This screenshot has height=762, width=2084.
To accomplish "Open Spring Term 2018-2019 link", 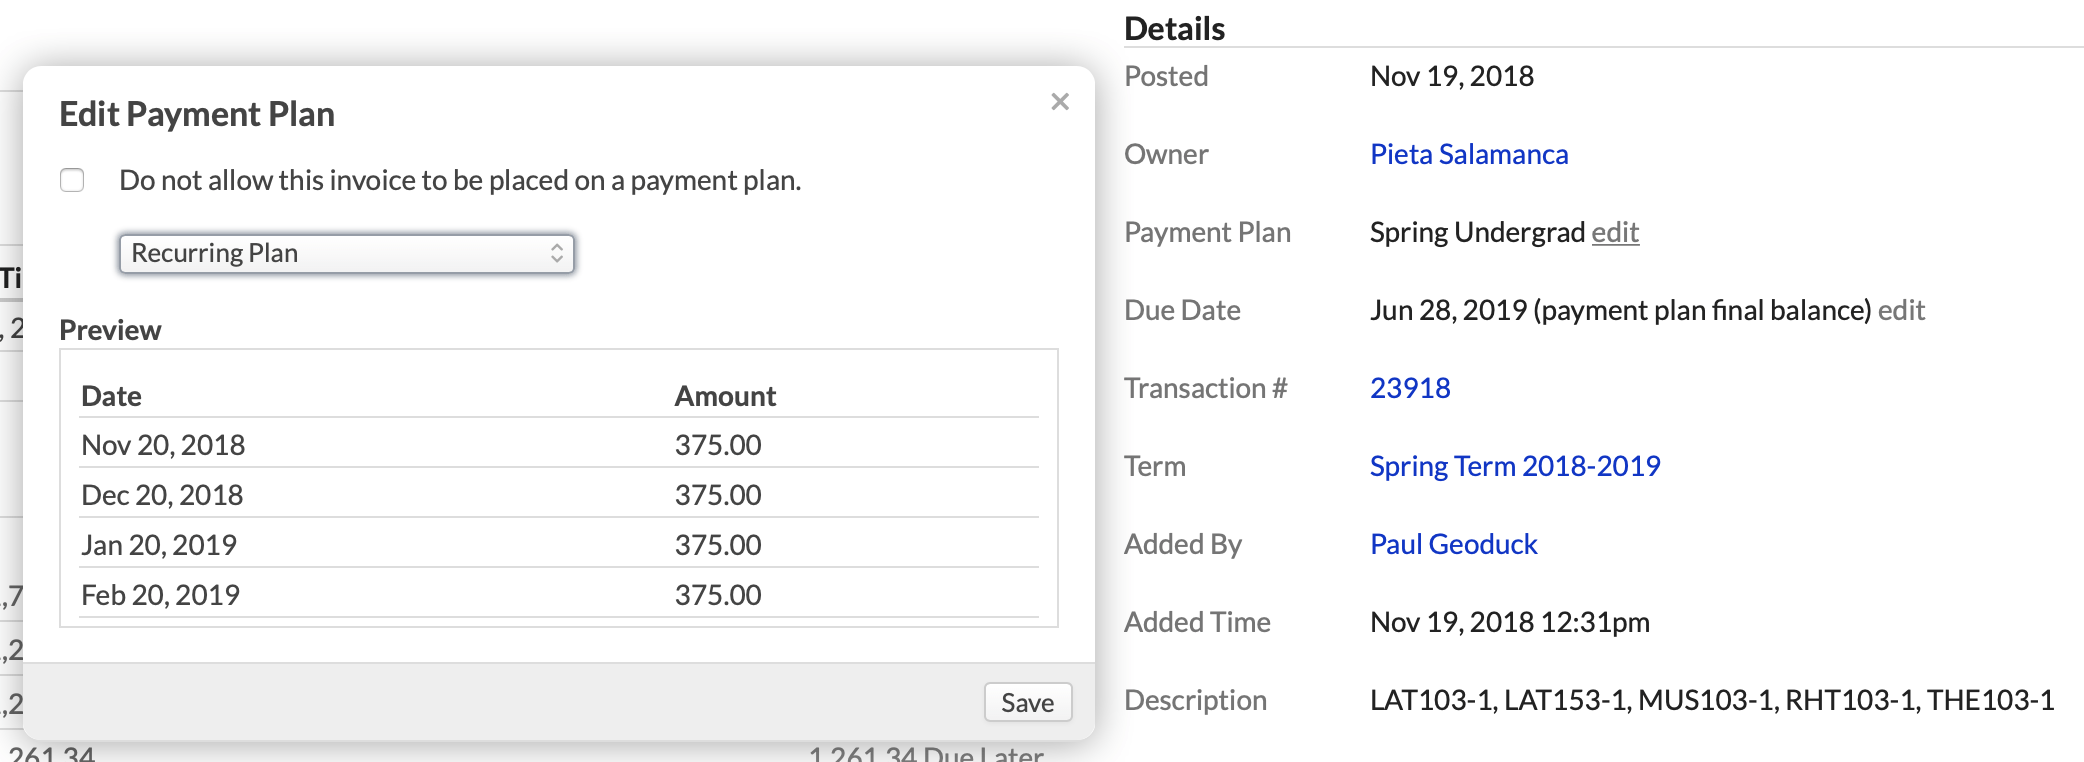I will [1515, 466].
